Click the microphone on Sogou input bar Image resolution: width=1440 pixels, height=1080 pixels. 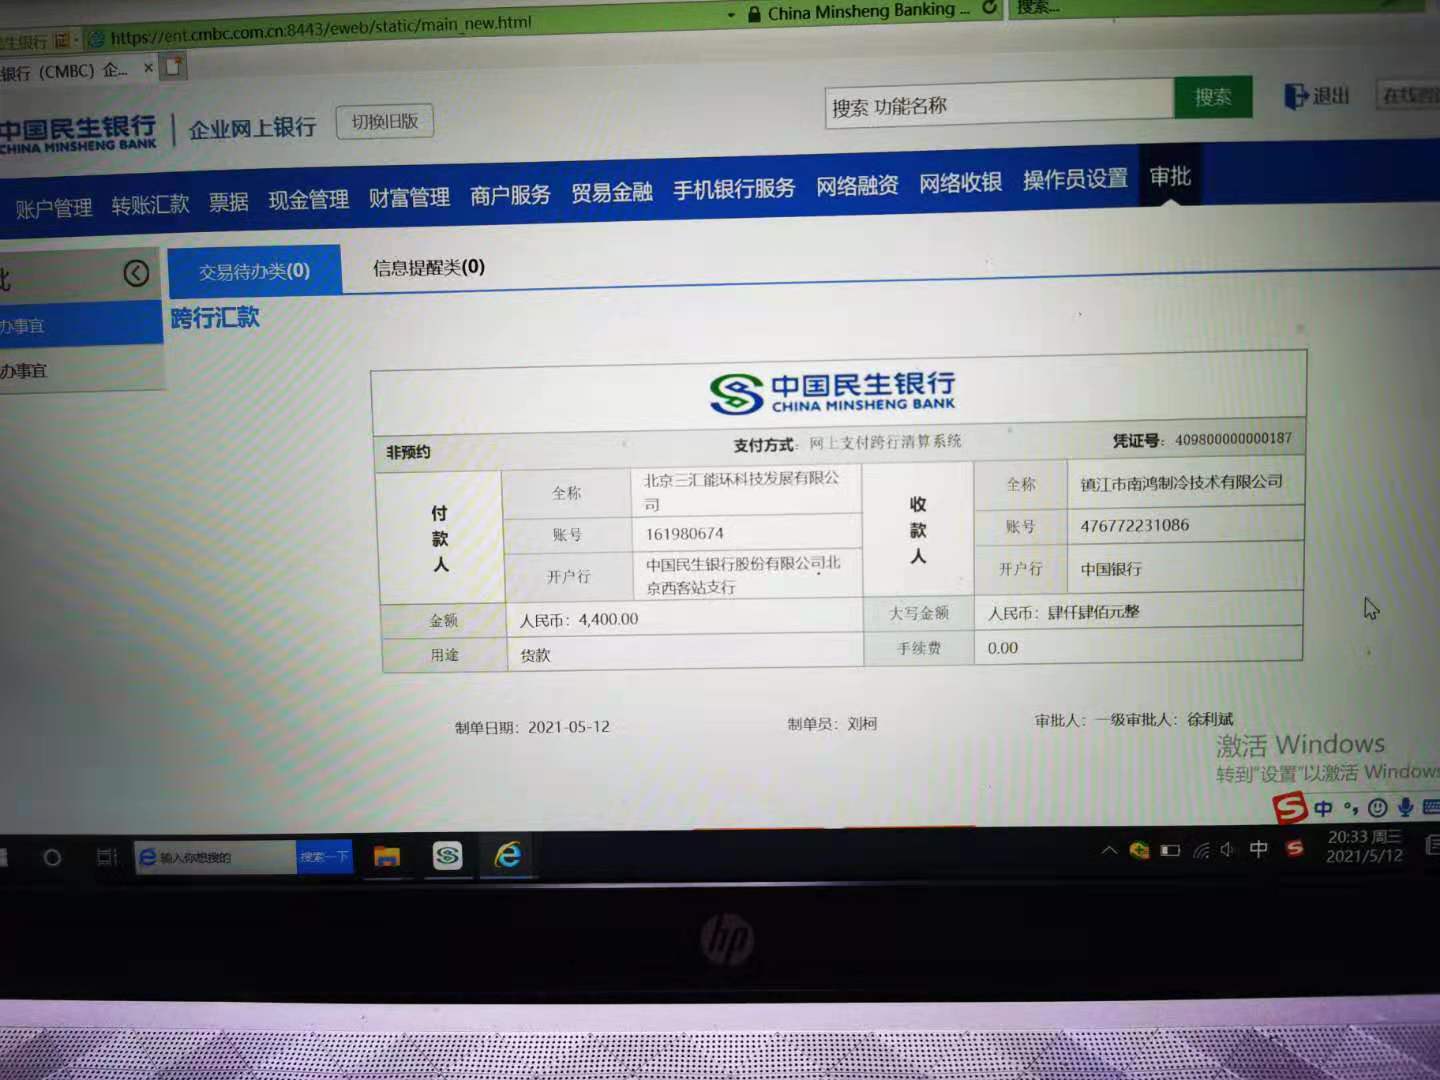[x=1405, y=807]
